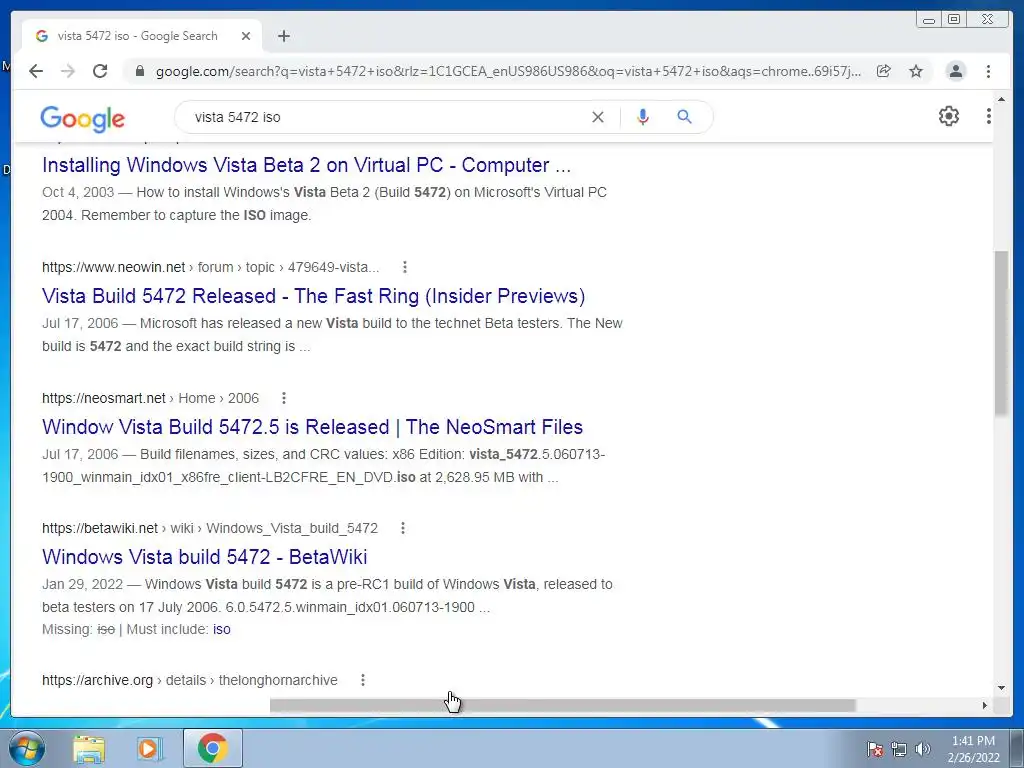Close the vista 5472 iso tab
1024x768 pixels.
pyautogui.click(x=246, y=36)
